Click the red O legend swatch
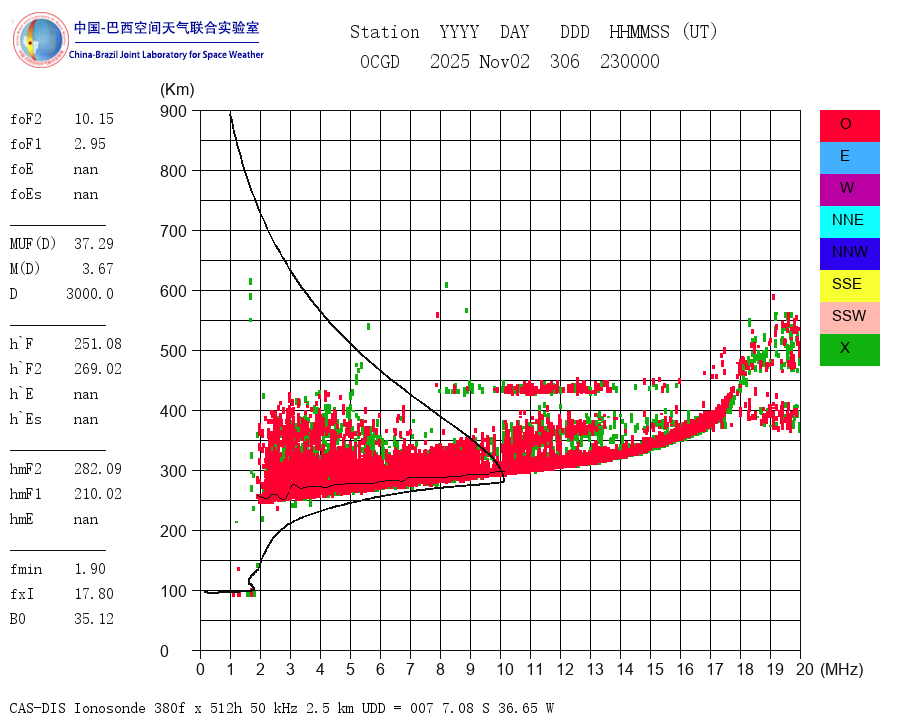 pos(849,126)
